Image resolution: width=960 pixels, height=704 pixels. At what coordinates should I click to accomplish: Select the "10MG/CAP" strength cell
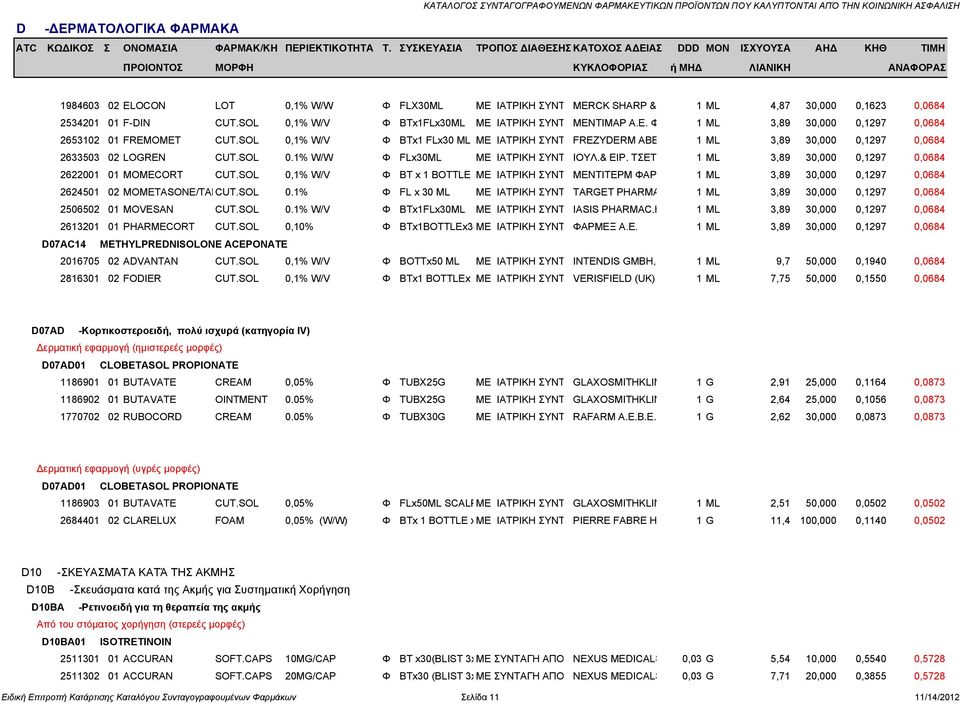click(310, 659)
